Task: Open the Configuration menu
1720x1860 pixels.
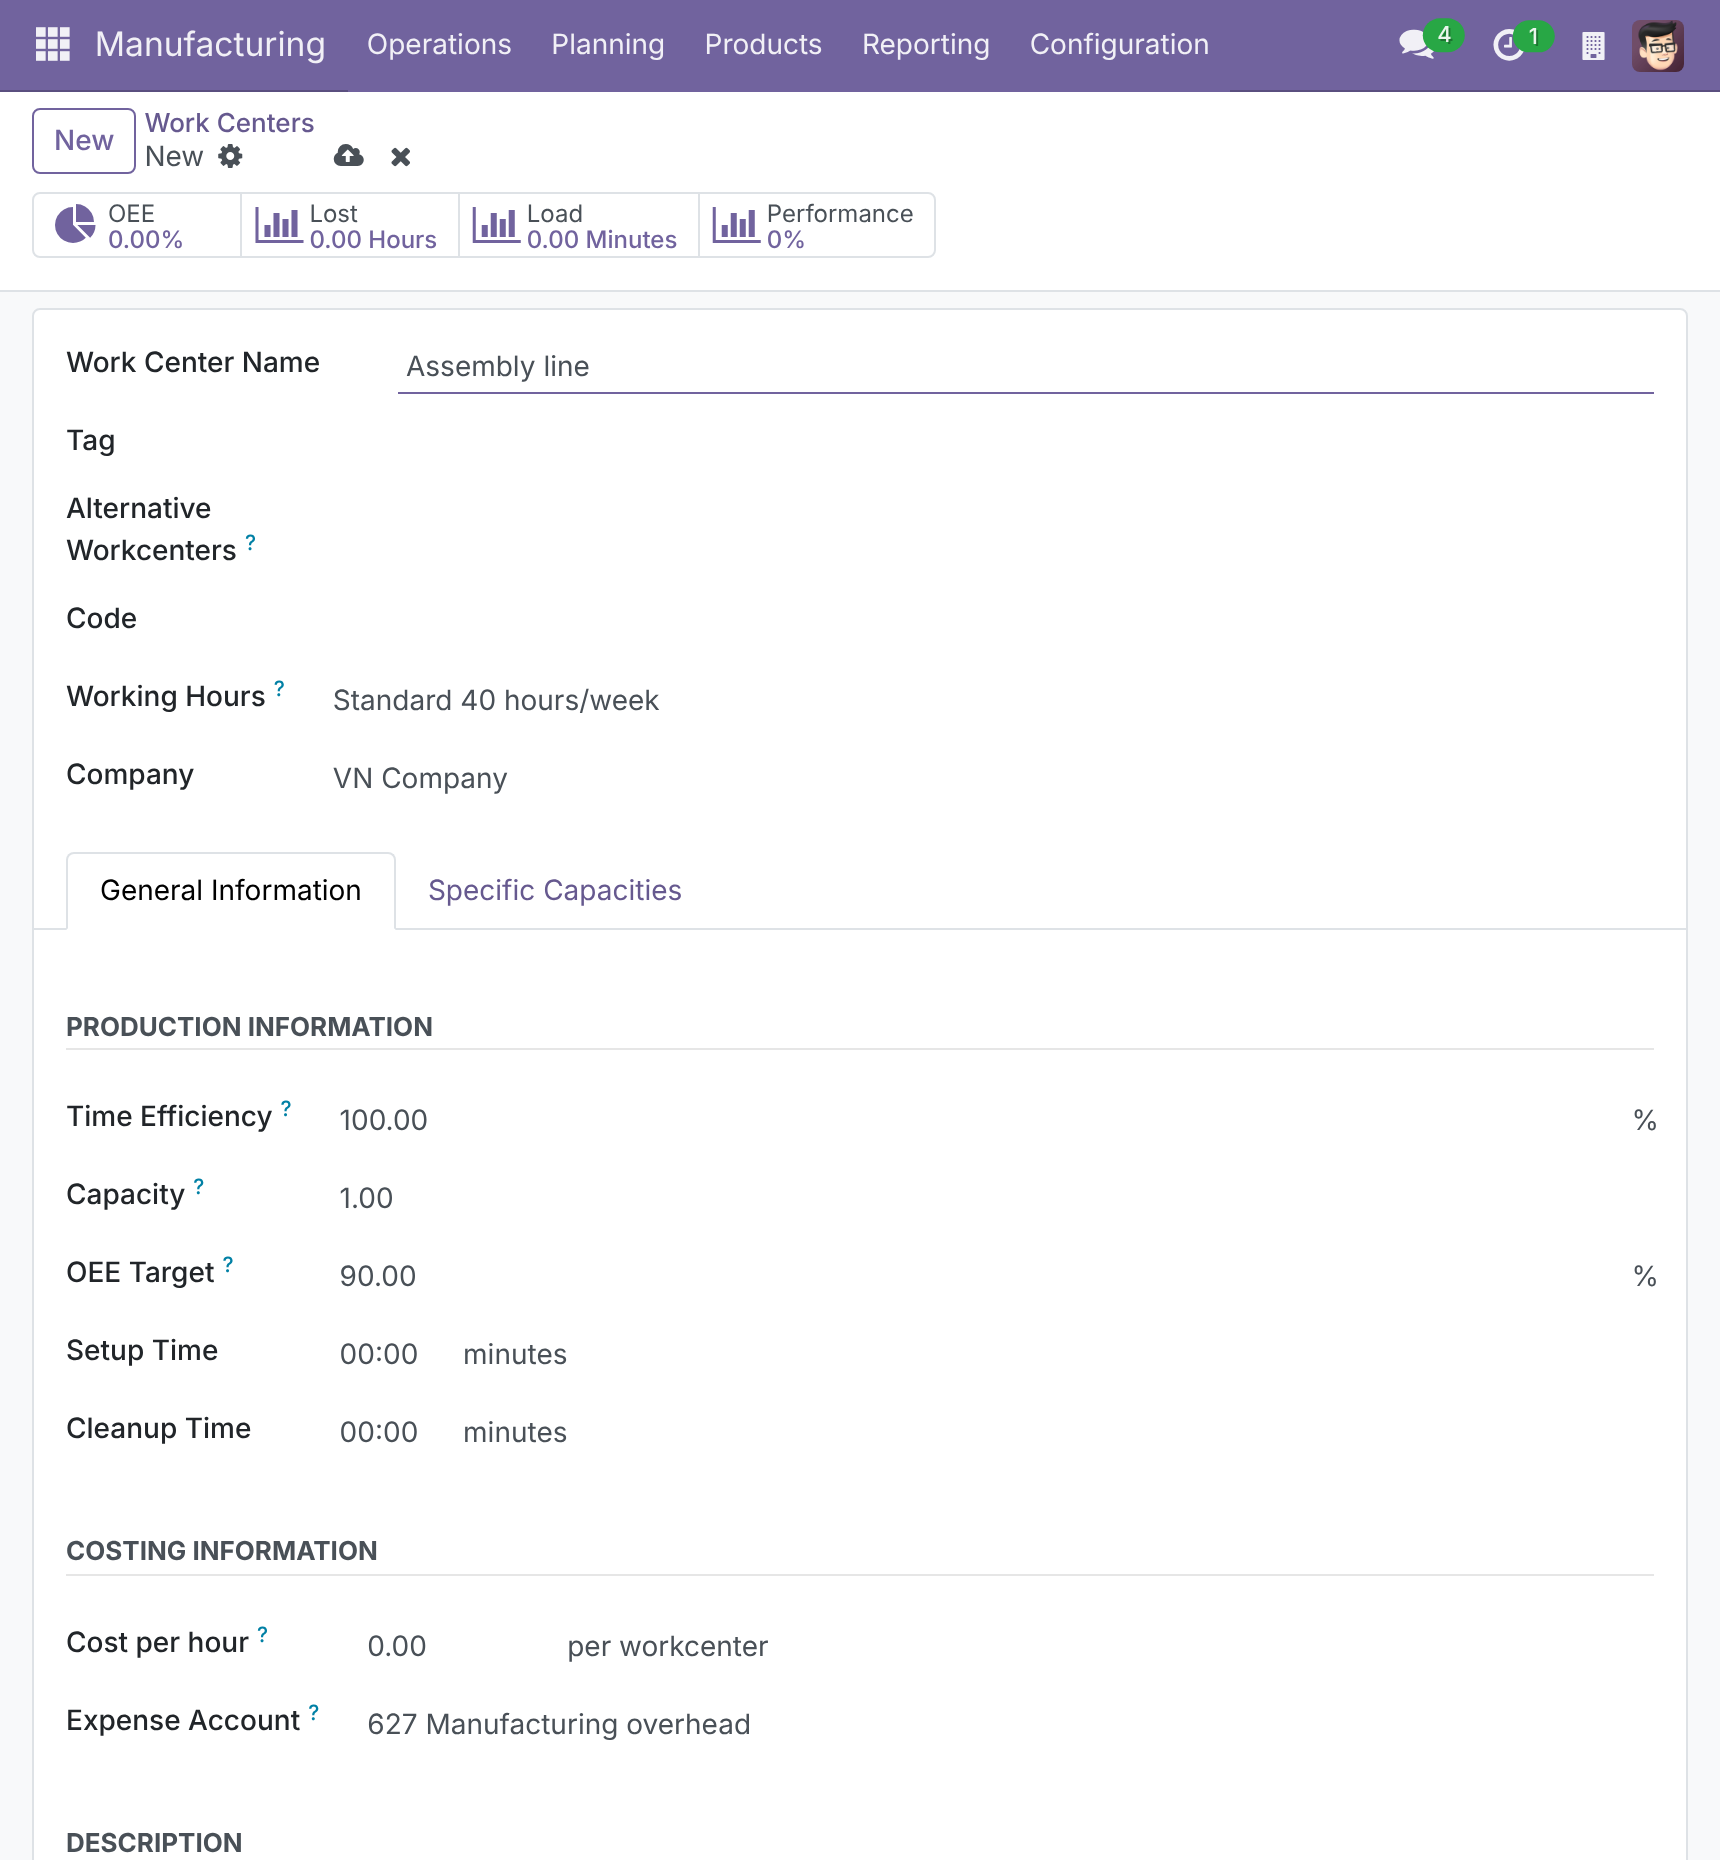Action: (x=1119, y=45)
